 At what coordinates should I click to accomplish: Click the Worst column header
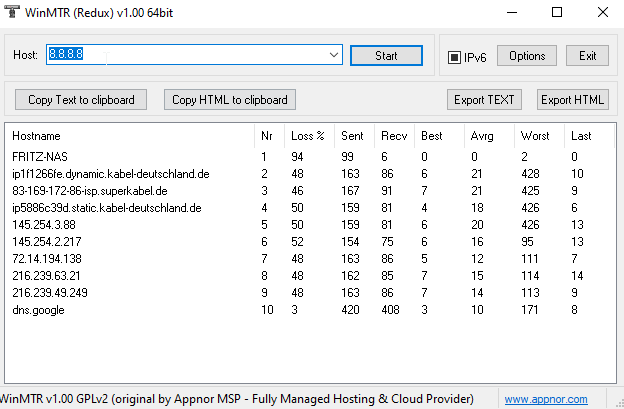[x=533, y=135]
